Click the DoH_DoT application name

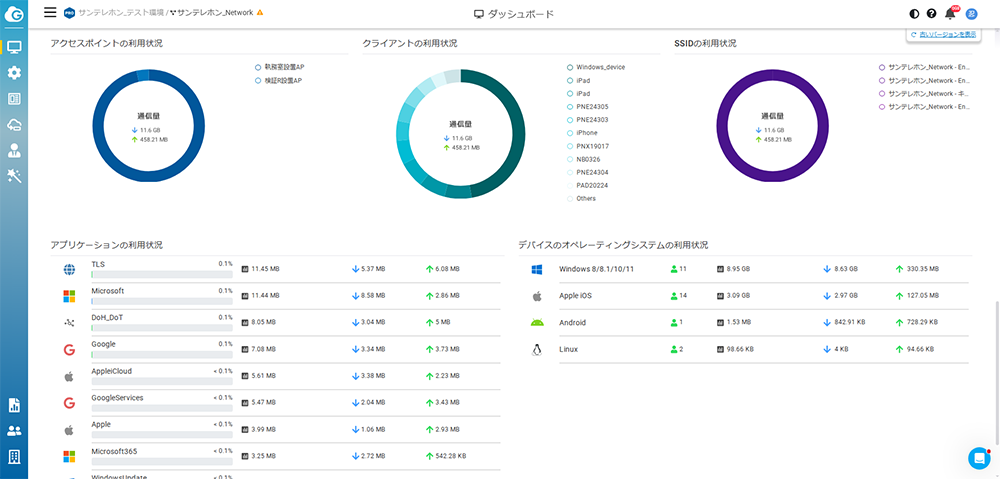coord(108,317)
